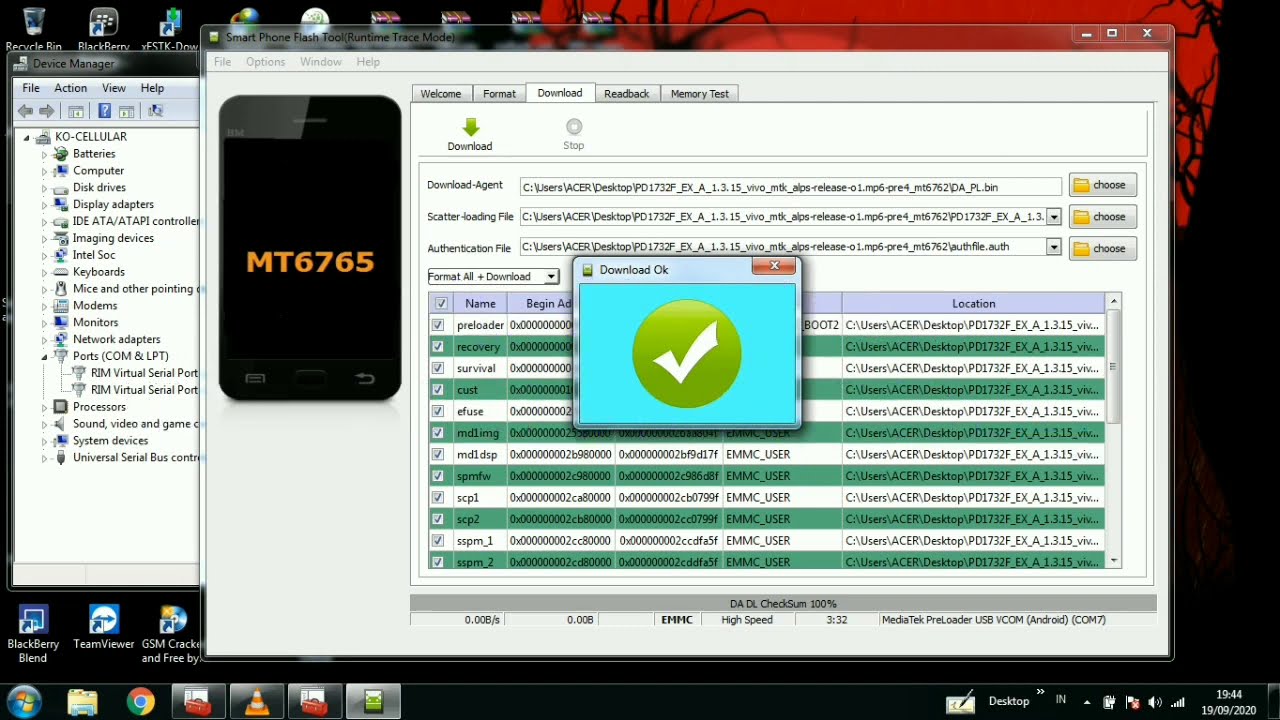Image resolution: width=1280 pixels, height=720 pixels.
Task: Open the Authentication File dropdown arrow
Action: (1053, 247)
